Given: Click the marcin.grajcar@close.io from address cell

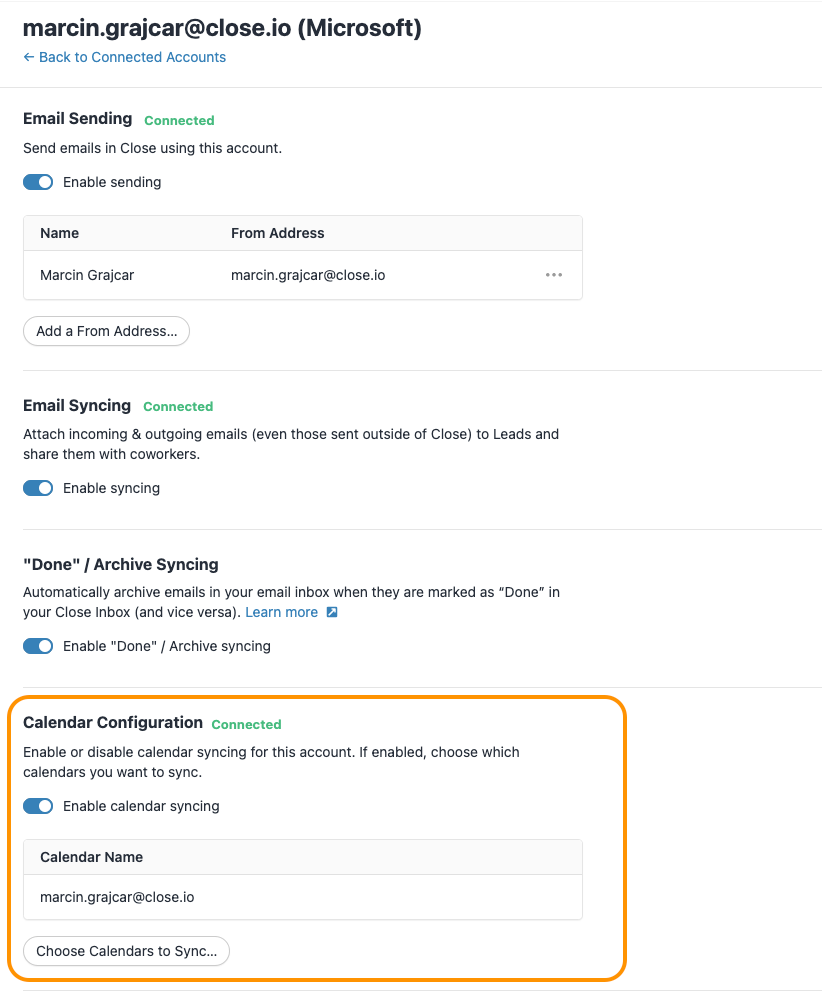Looking at the screenshot, I should (308, 275).
